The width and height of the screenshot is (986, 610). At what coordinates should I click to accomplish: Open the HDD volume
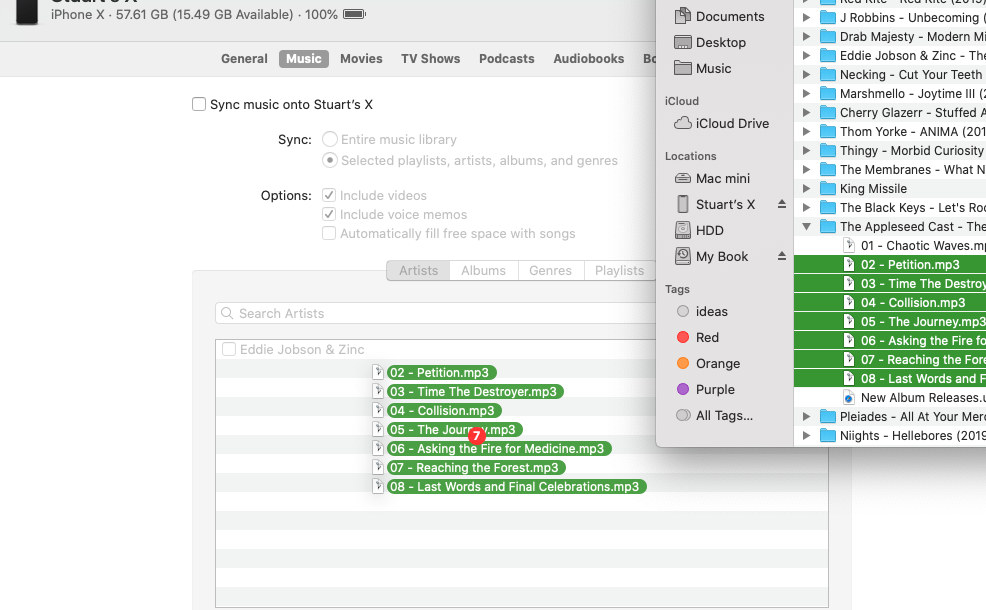coord(698,230)
